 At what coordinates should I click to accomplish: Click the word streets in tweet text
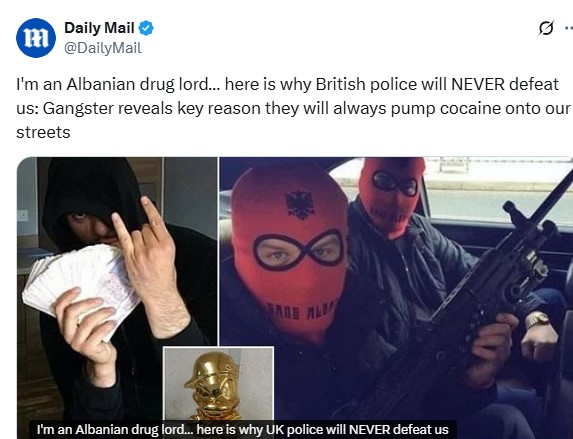tap(43, 132)
